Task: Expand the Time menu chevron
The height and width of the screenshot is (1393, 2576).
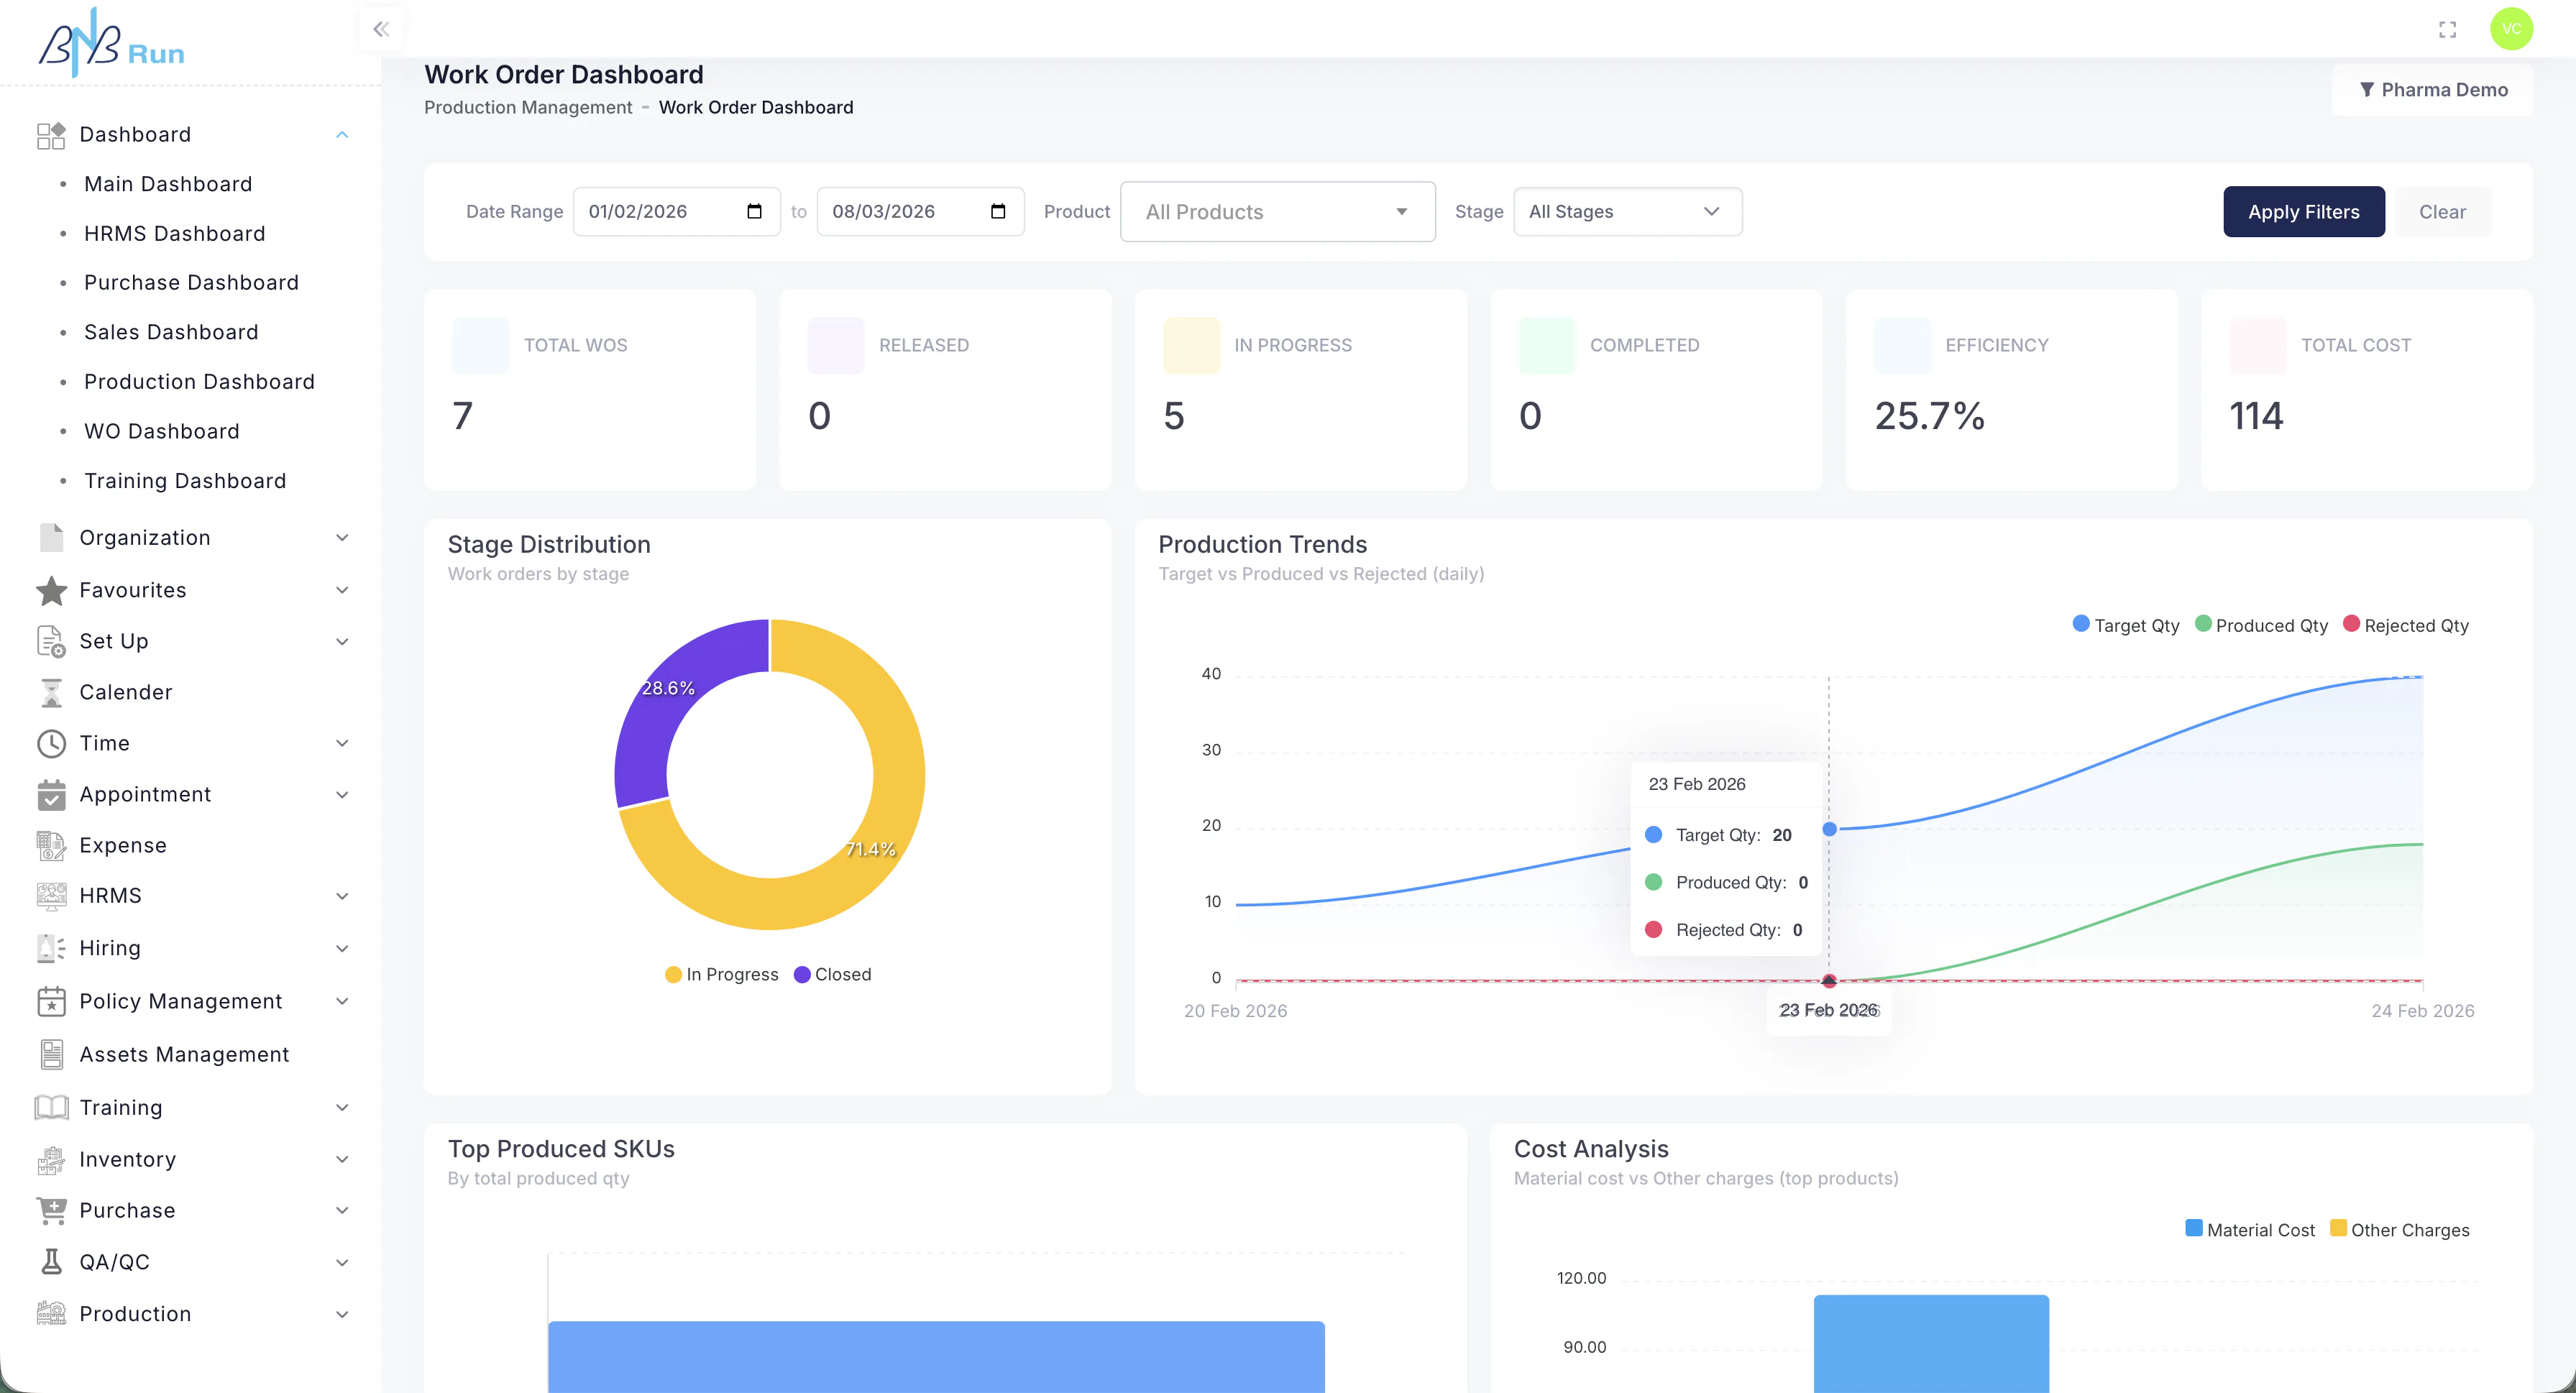Action: pos(342,743)
